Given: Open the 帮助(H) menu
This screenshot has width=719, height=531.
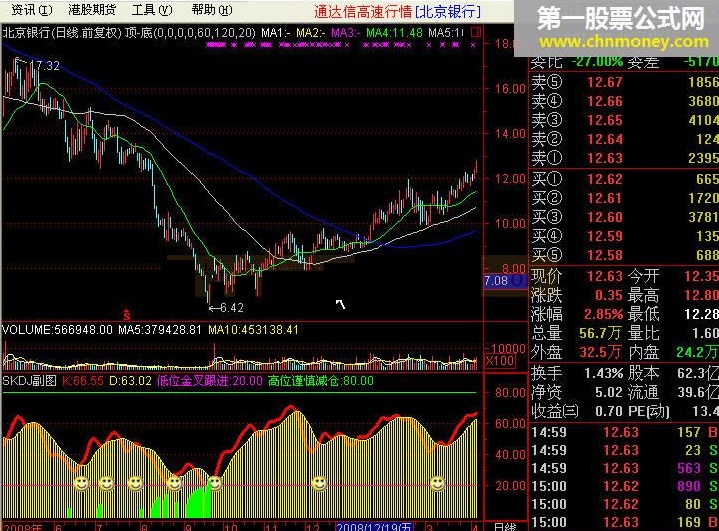Looking at the screenshot, I should [x=212, y=10].
